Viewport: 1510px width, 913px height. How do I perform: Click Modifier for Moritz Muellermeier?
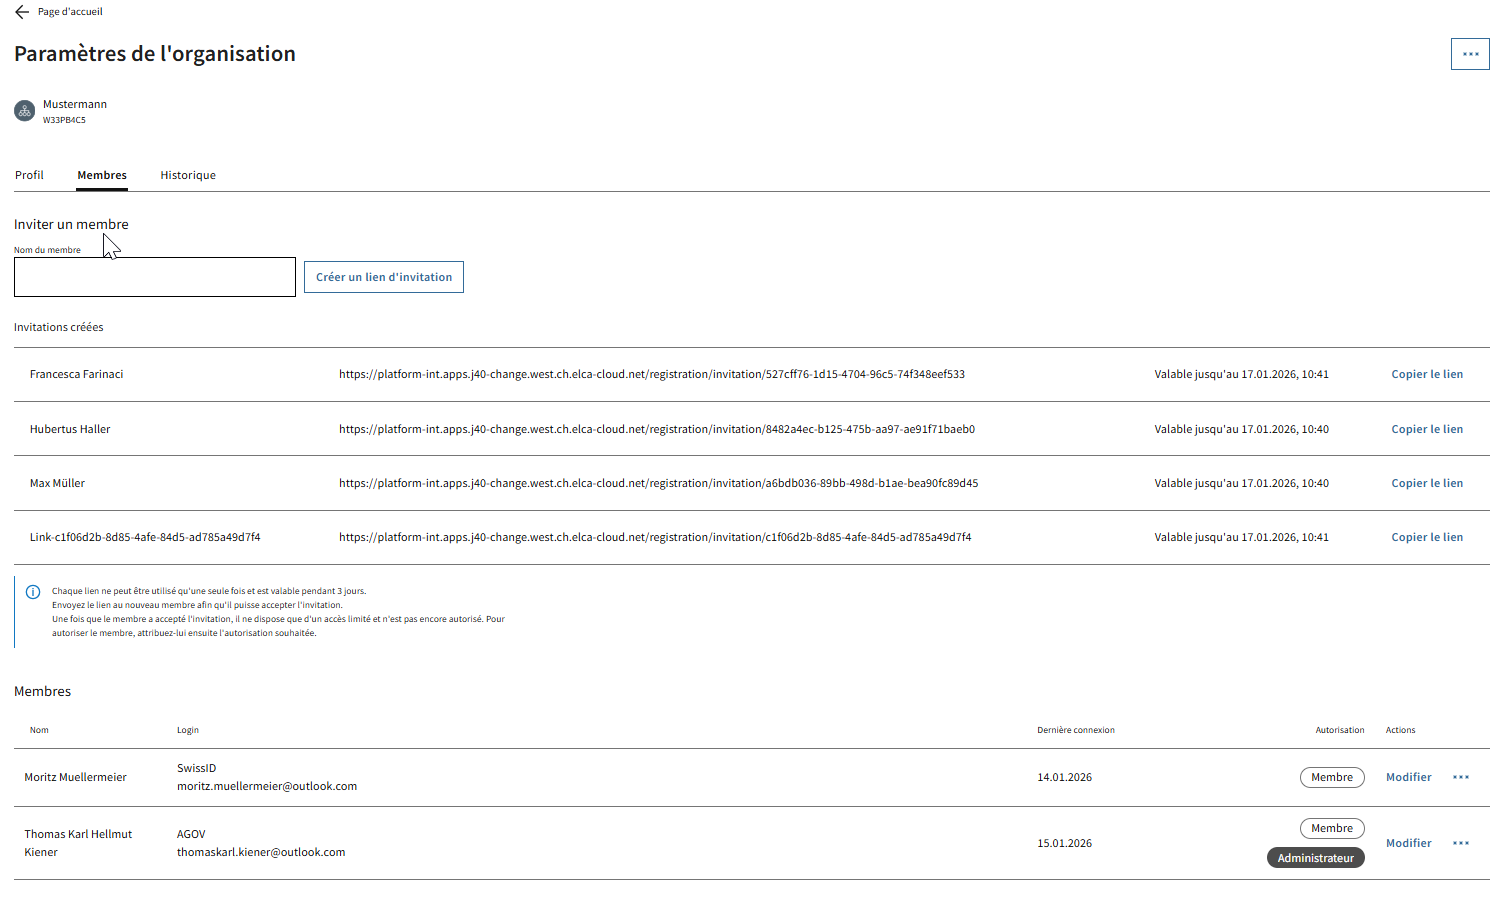click(x=1408, y=777)
